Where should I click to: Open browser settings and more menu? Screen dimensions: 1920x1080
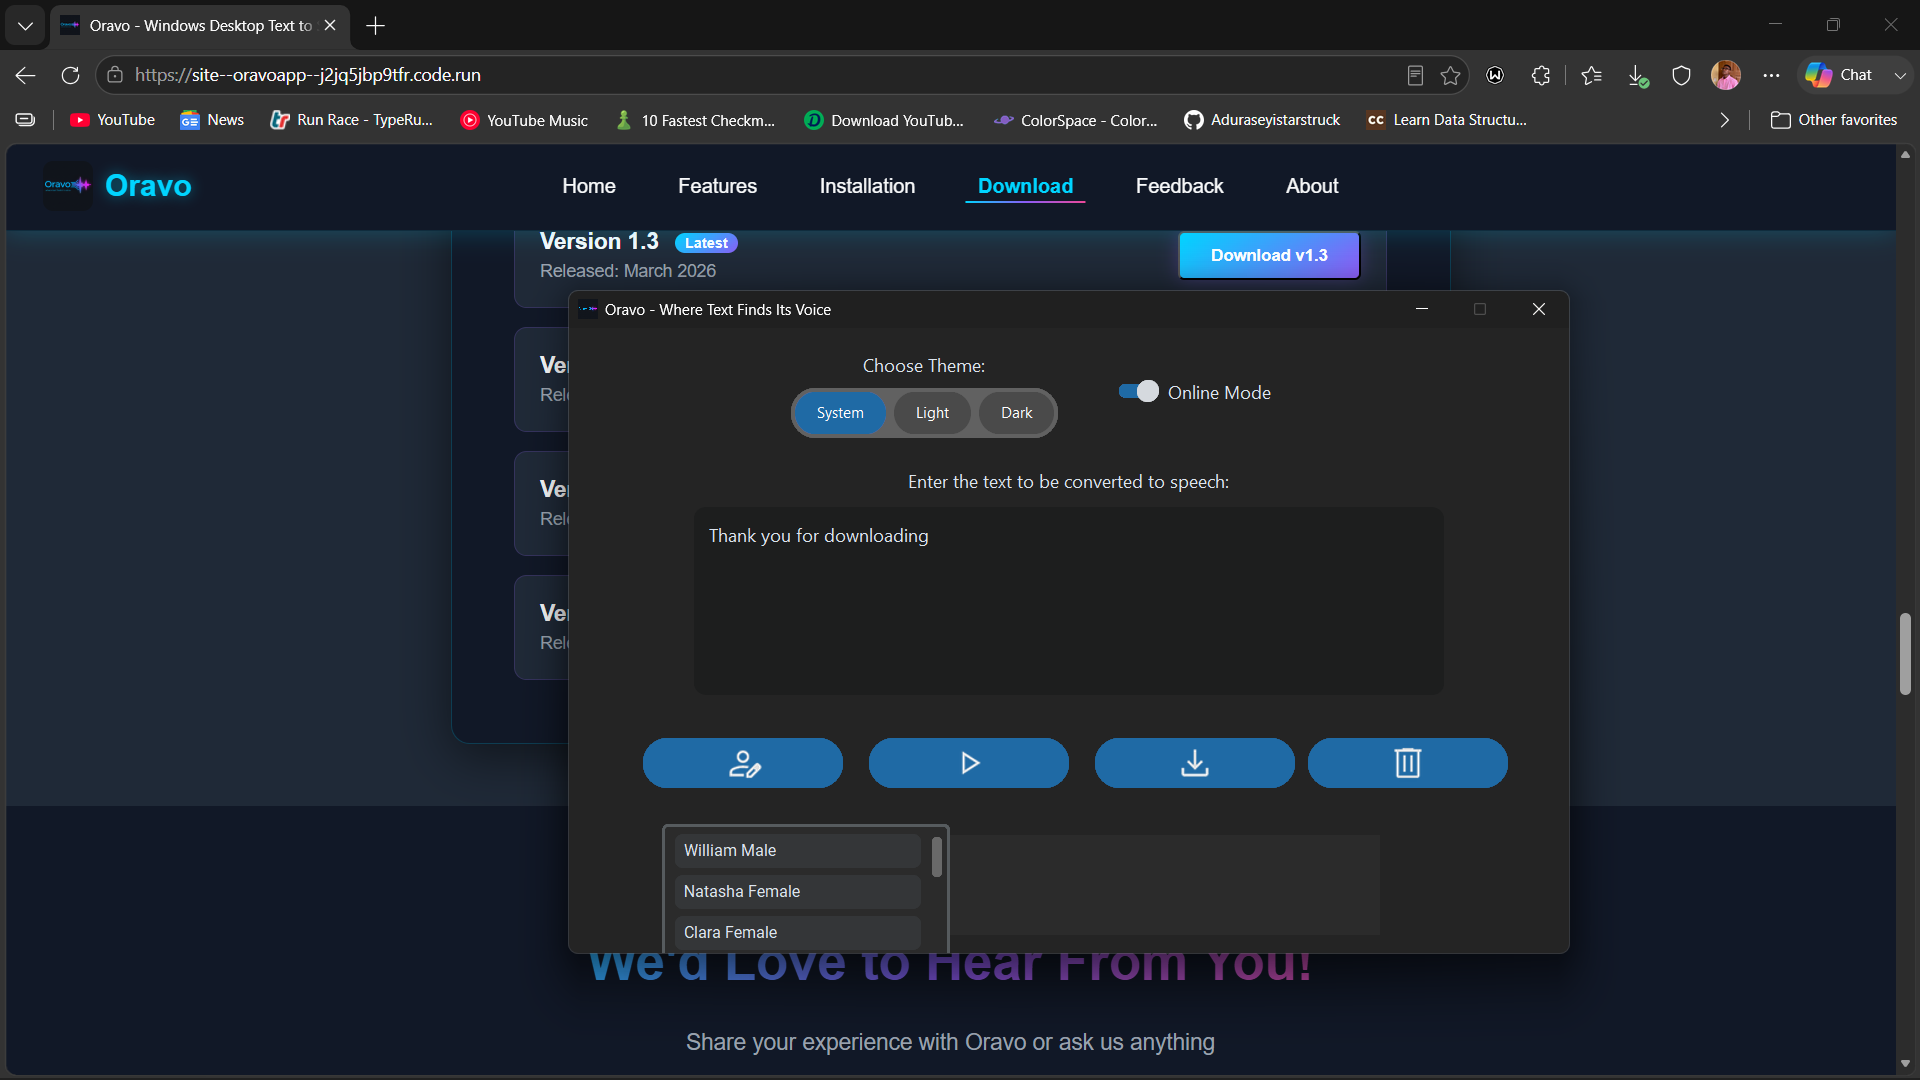coord(1772,75)
